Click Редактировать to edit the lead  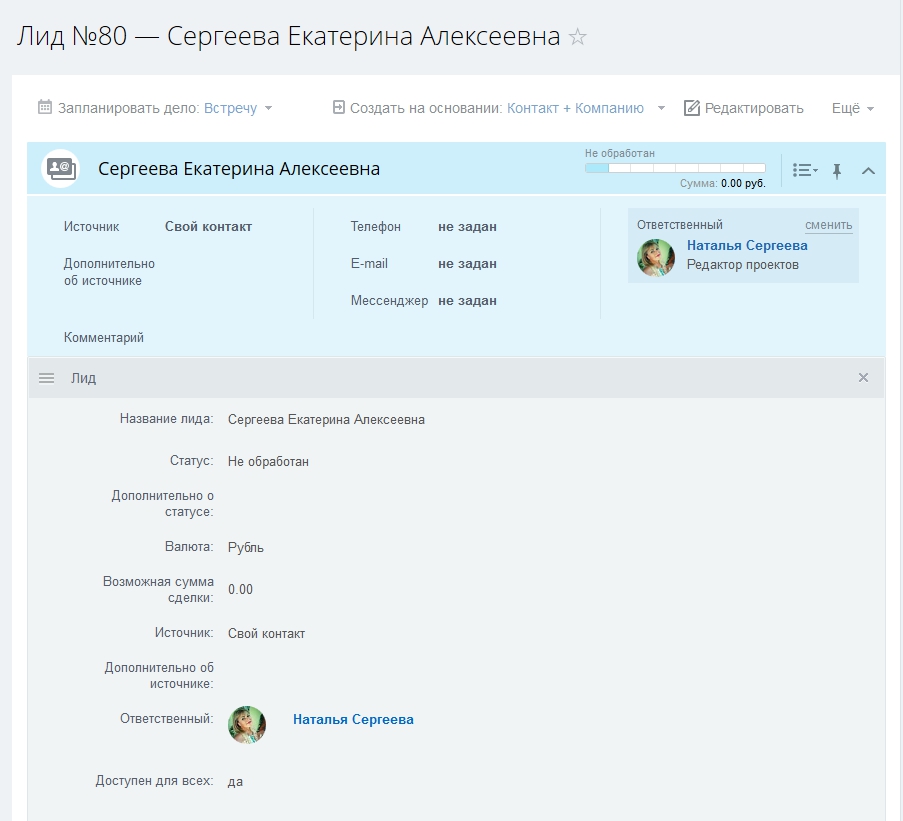(753, 108)
